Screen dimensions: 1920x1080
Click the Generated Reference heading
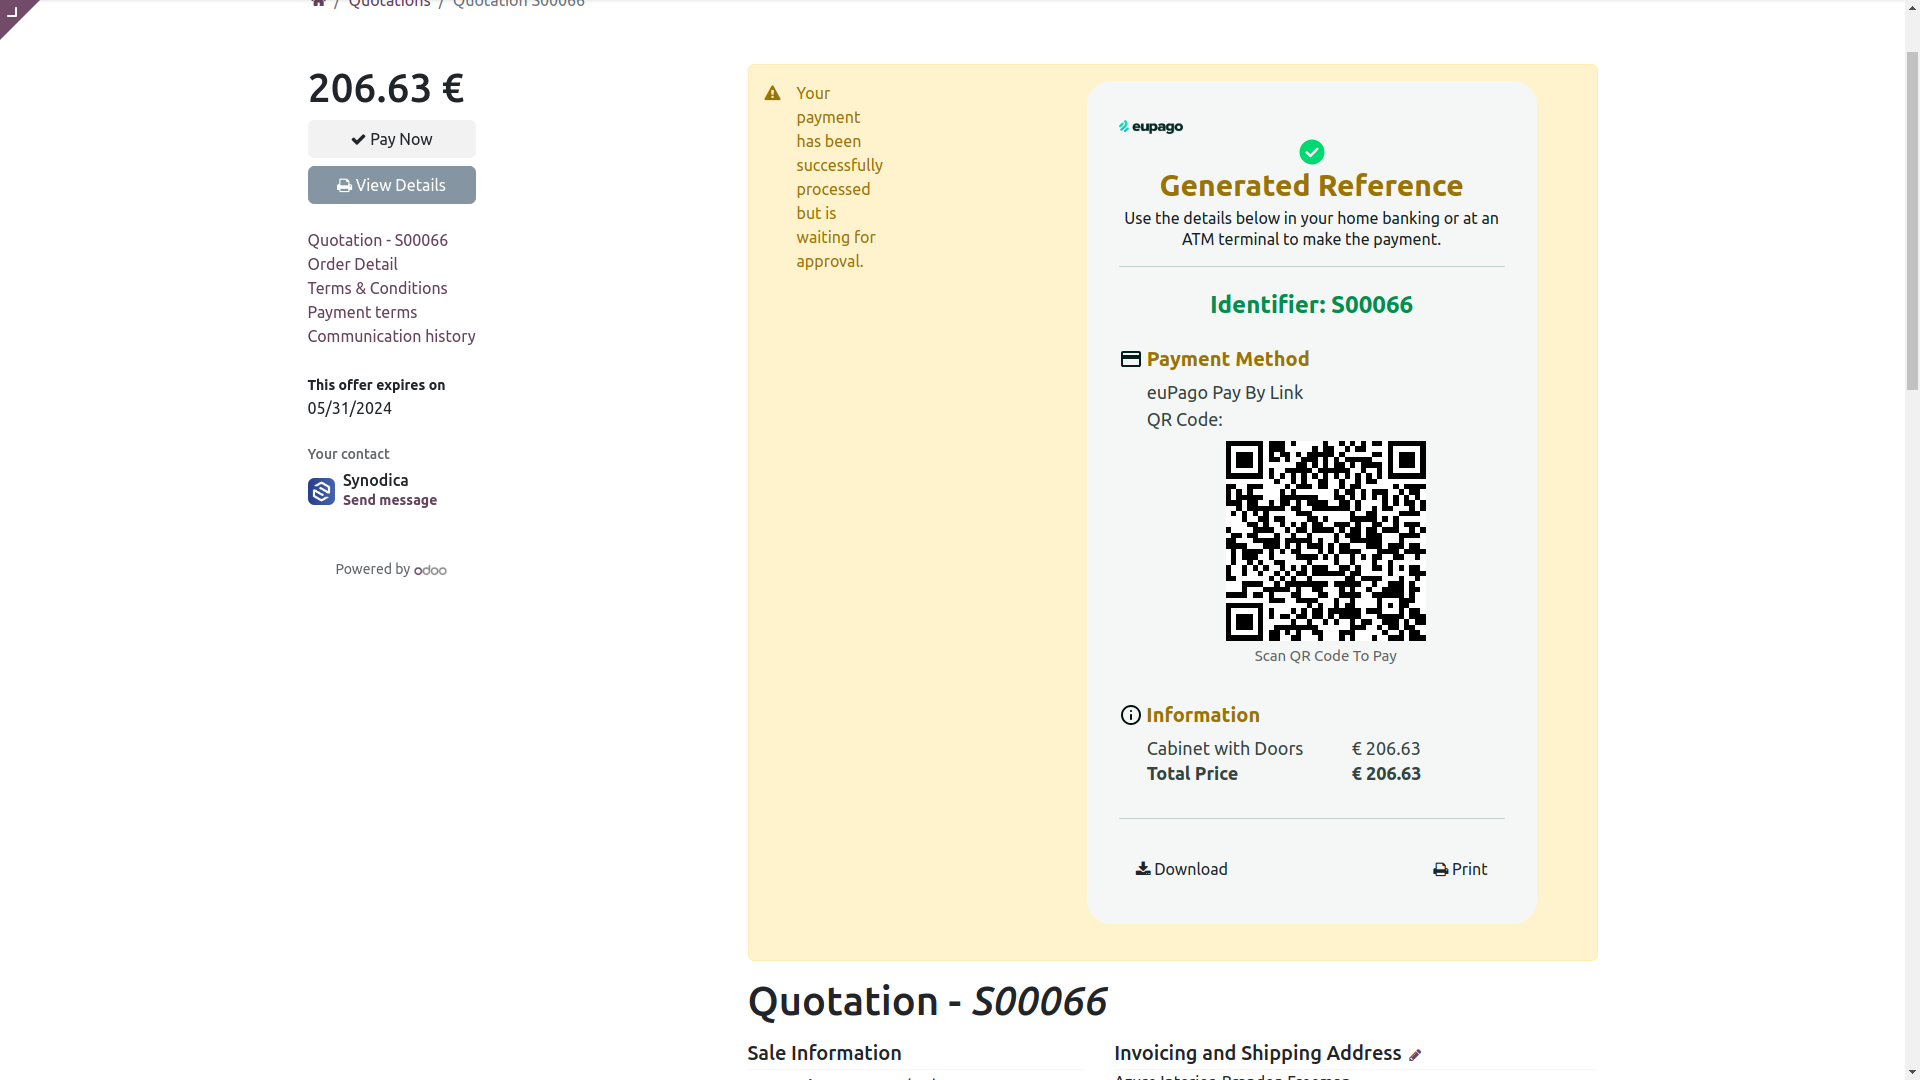pos(1311,186)
